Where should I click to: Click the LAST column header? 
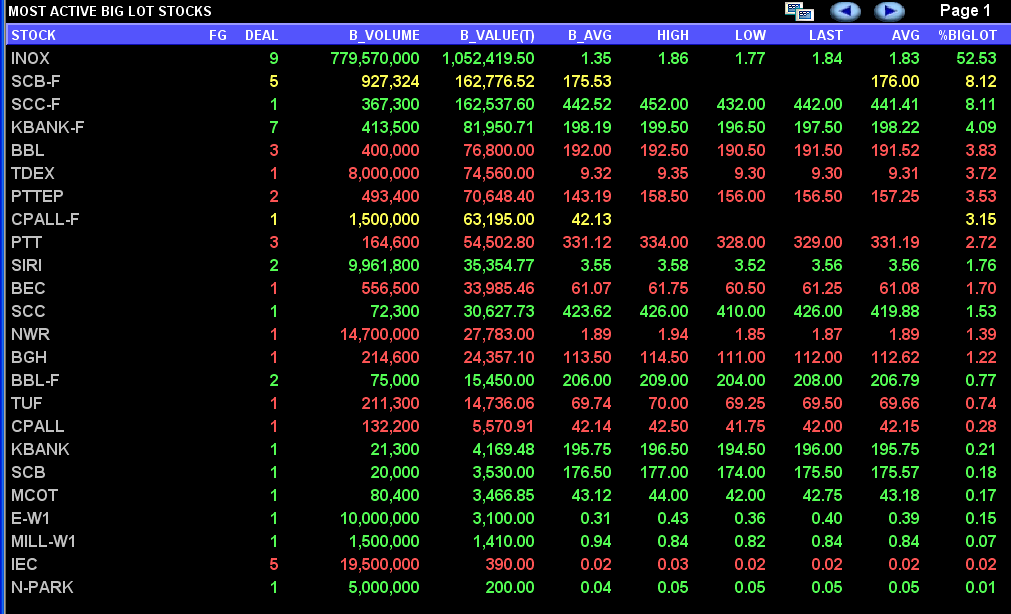[825, 35]
